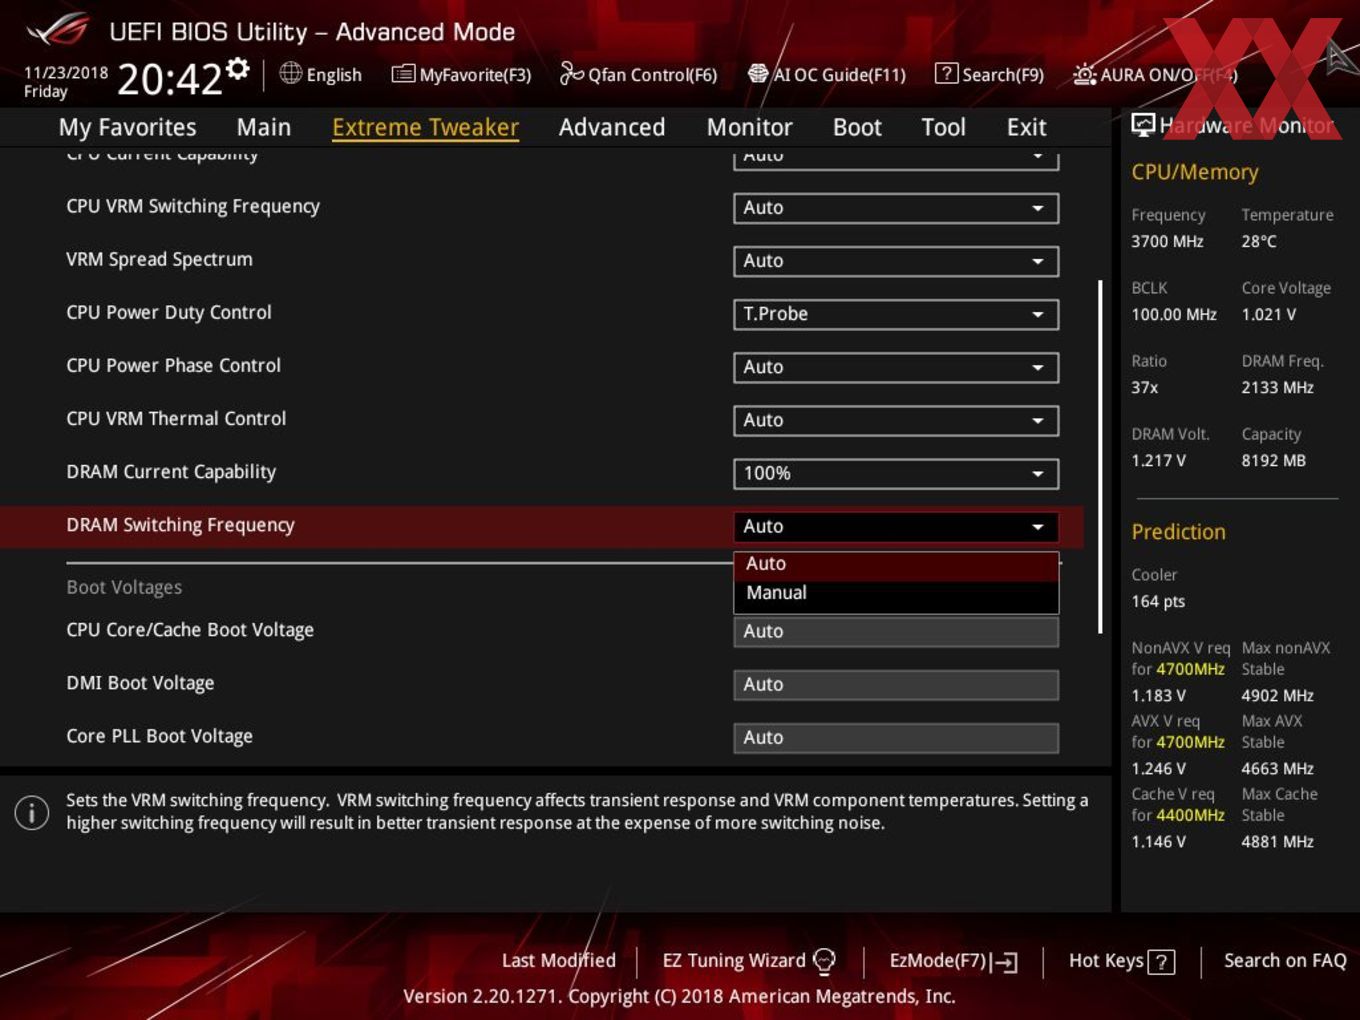Image resolution: width=1360 pixels, height=1020 pixels.
Task: Collapse DRAM Switching Frequency dropdown
Action: pos(896,526)
